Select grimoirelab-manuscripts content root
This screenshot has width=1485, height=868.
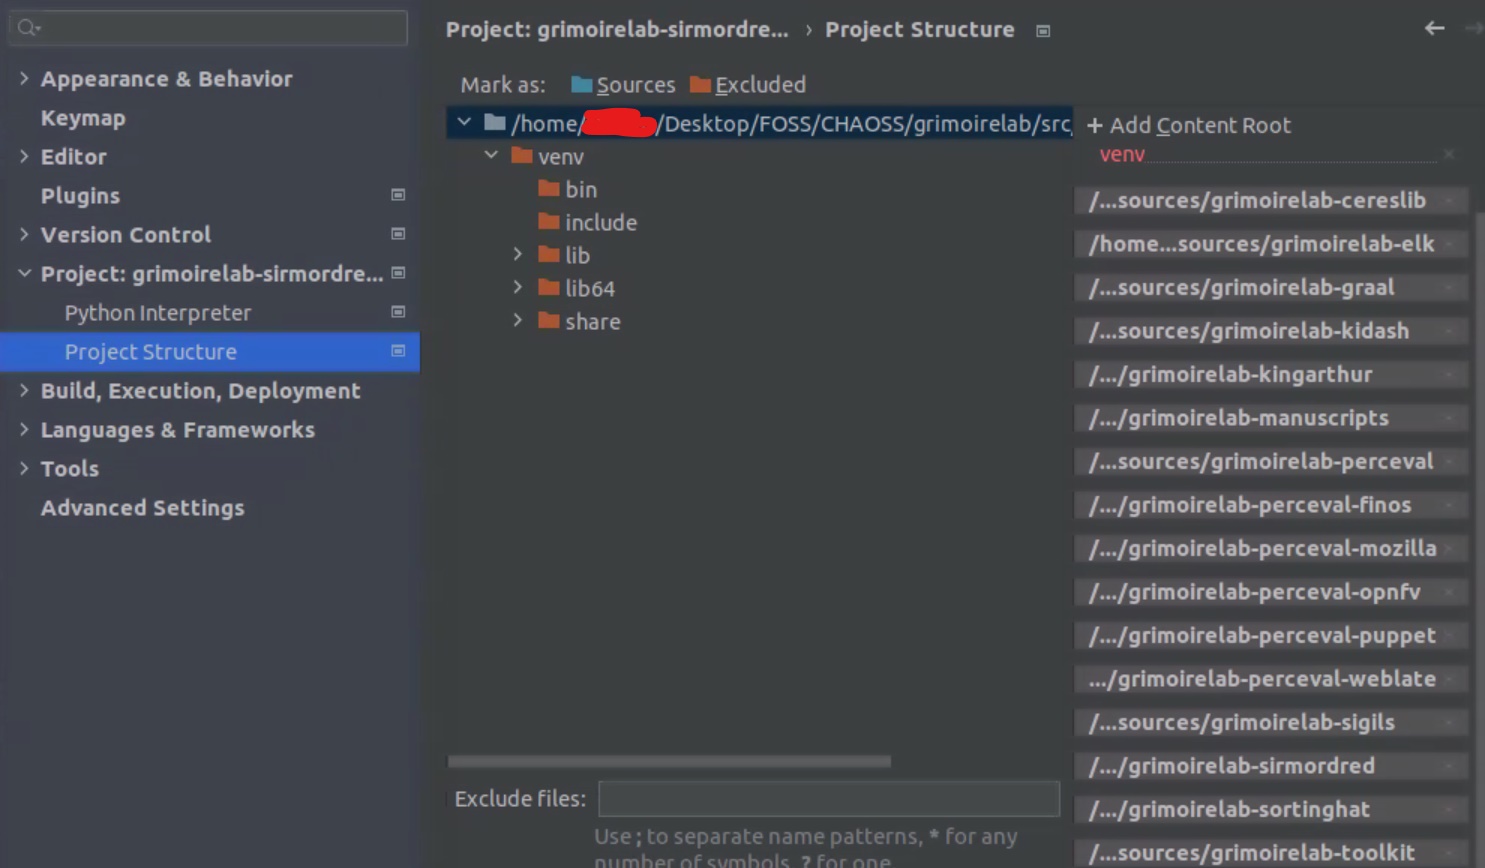(x=1270, y=417)
